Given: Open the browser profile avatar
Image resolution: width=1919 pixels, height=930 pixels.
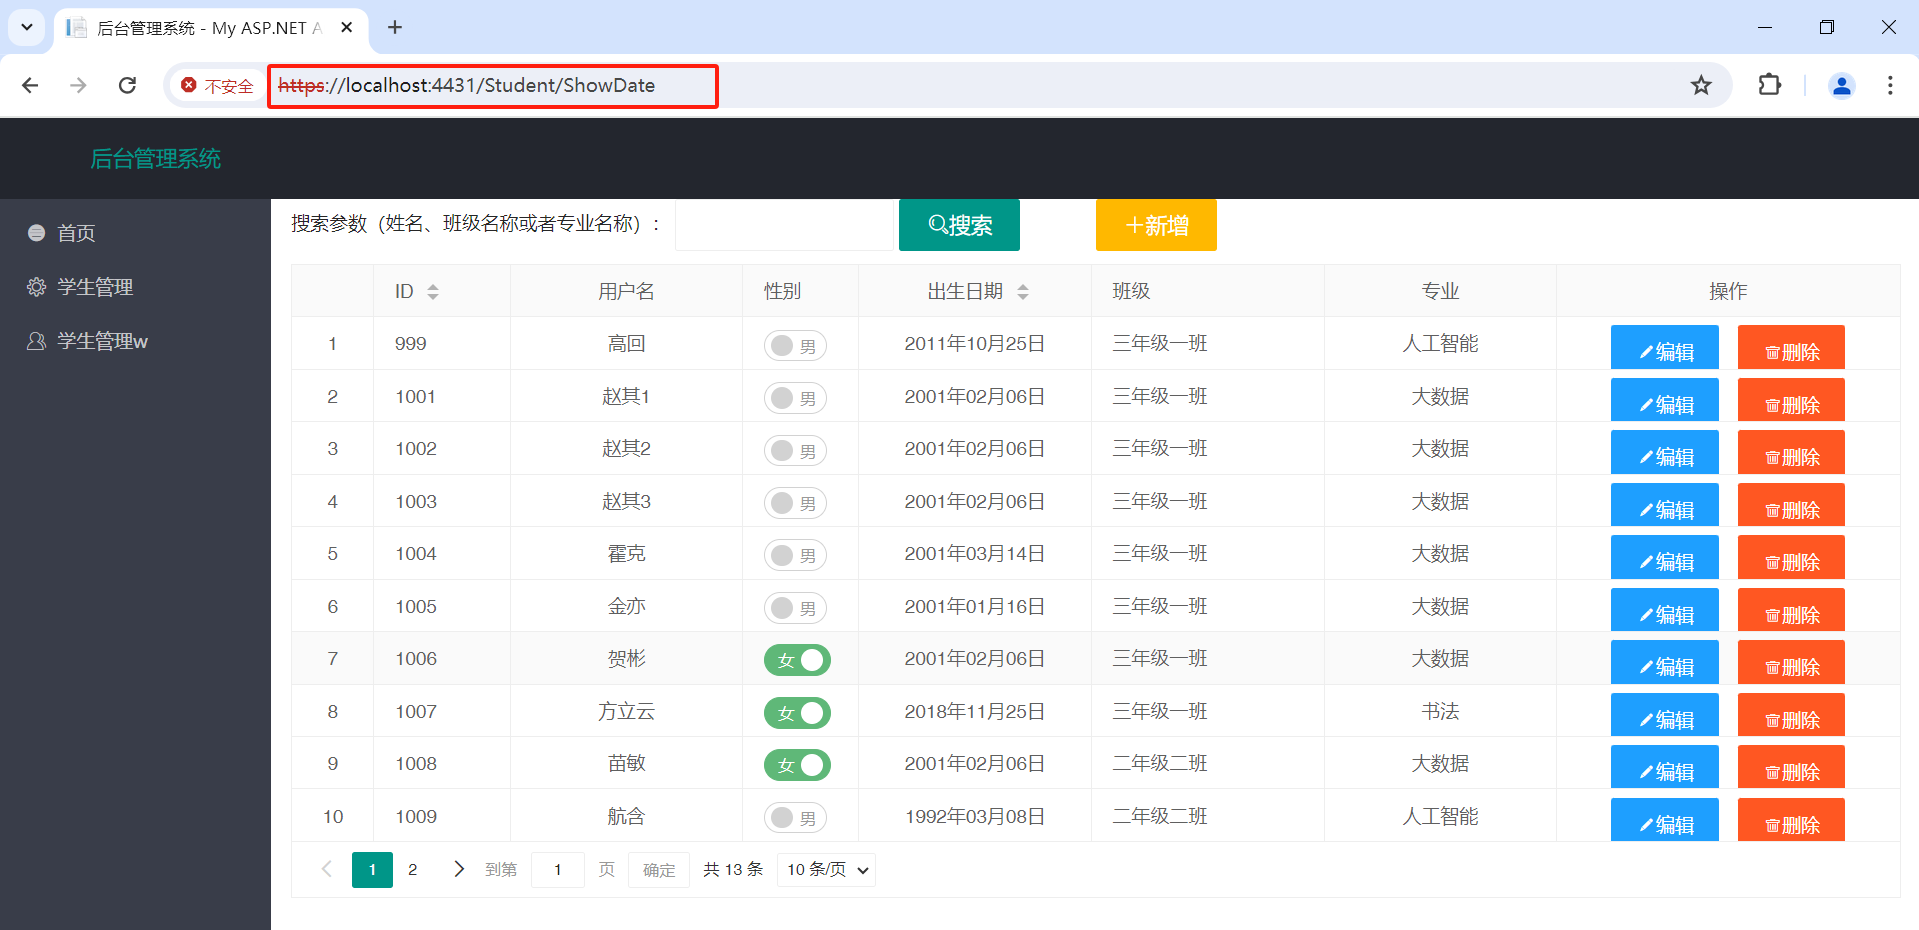Looking at the screenshot, I should pos(1841,85).
